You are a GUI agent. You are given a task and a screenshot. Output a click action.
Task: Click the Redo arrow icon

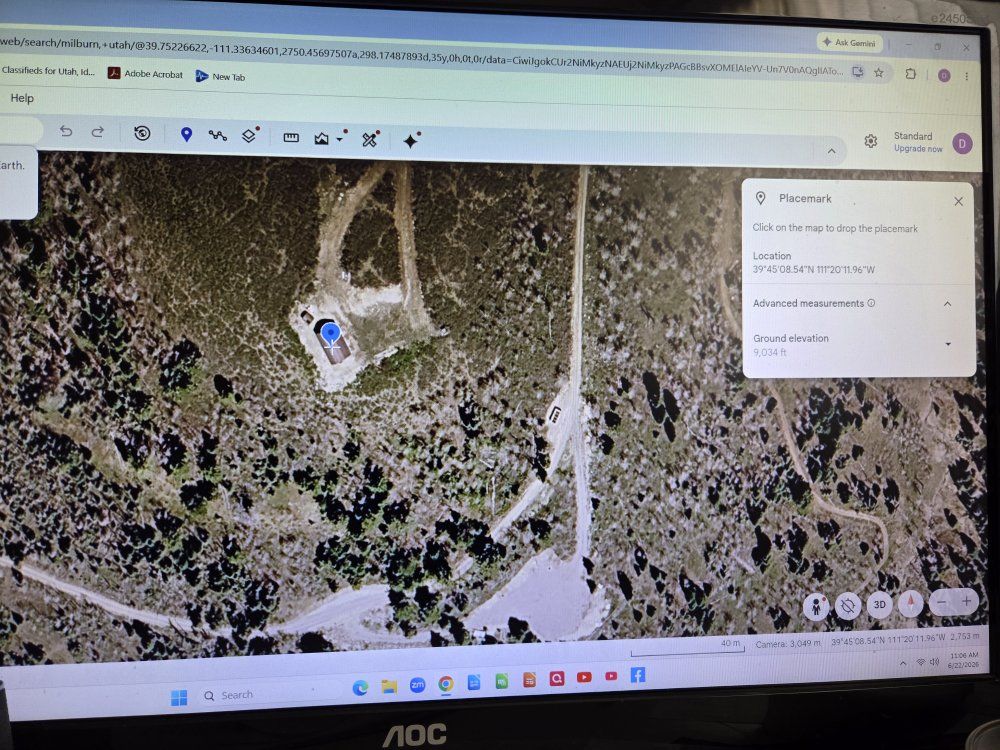[98, 132]
